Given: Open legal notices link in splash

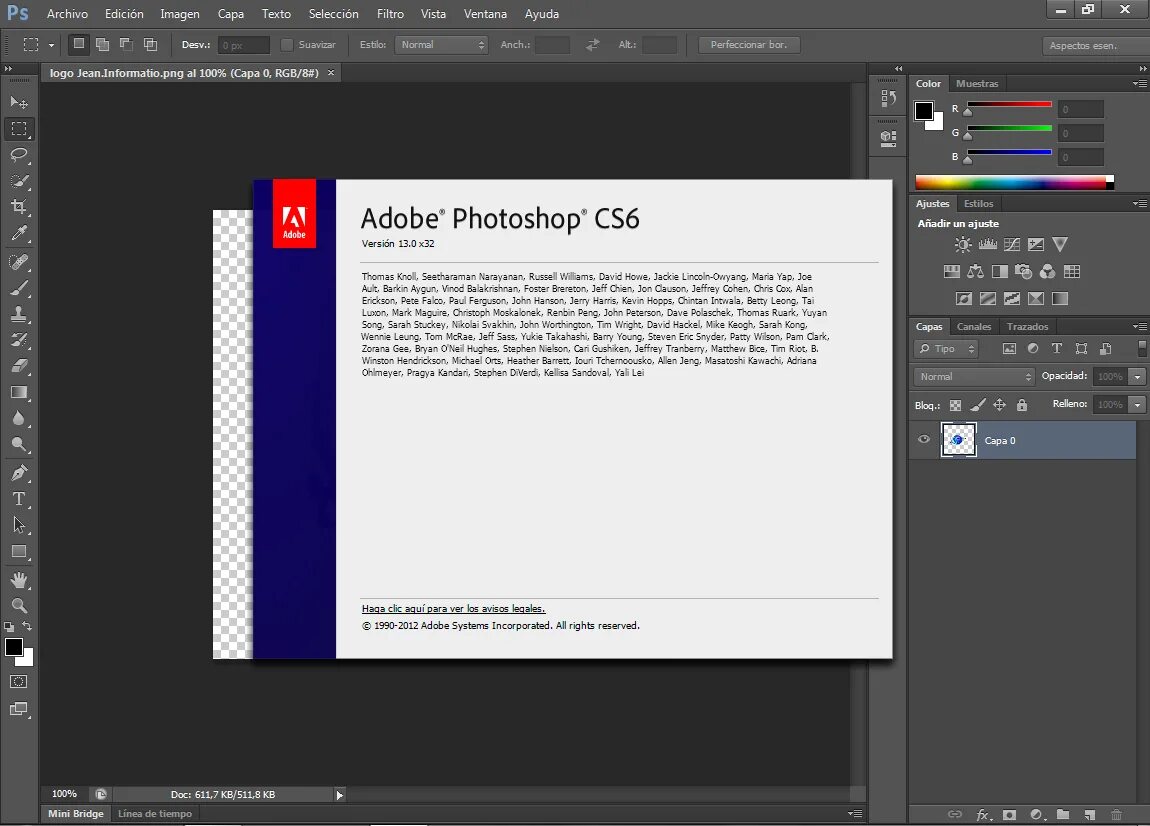Looking at the screenshot, I should click(x=453, y=609).
